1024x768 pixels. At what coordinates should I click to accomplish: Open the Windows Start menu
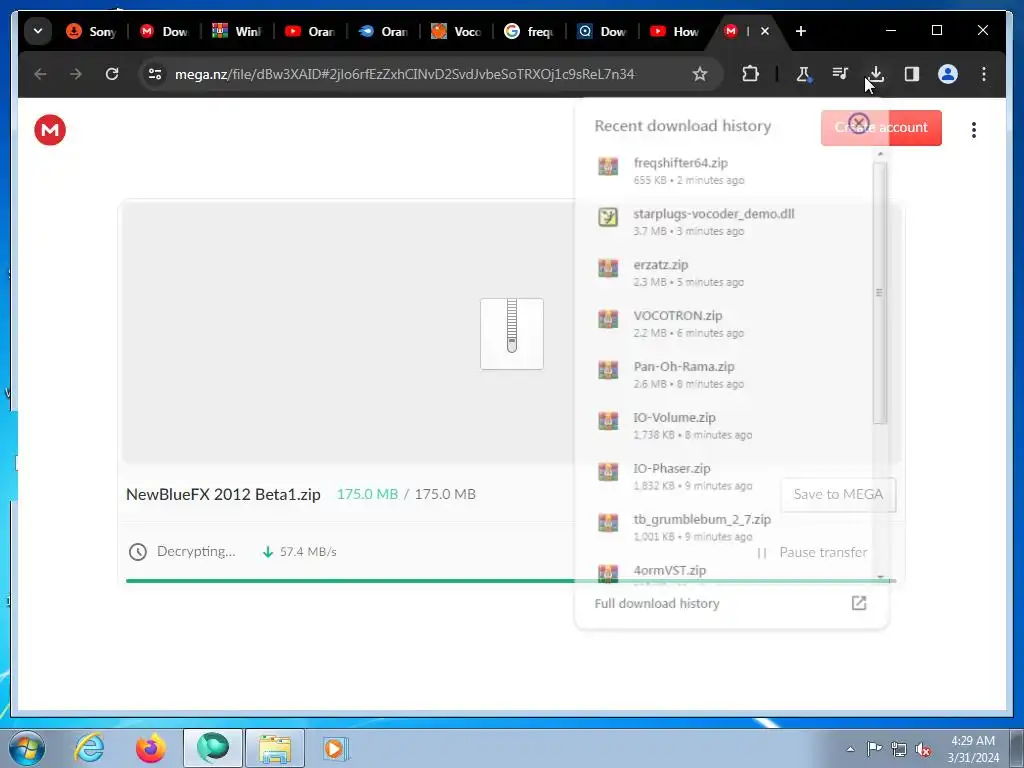click(27, 748)
